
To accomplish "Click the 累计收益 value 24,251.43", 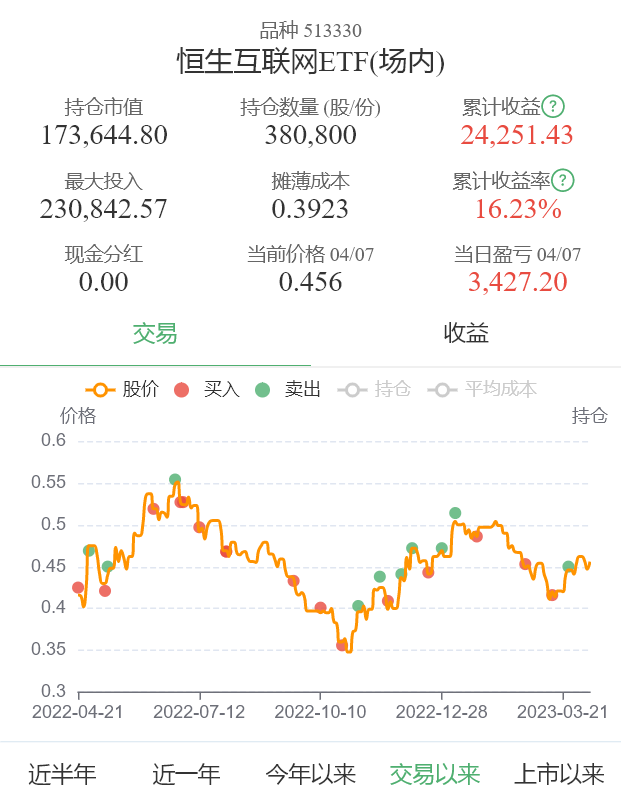I will (x=517, y=135).
